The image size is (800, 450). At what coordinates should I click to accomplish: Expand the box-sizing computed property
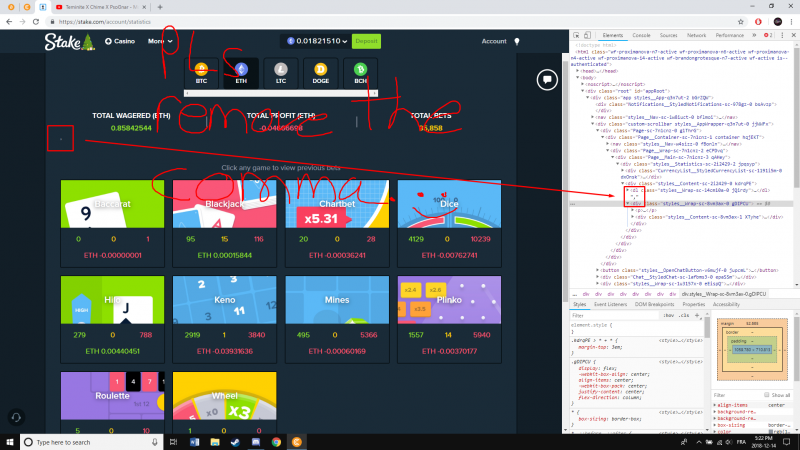tap(715, 425)
